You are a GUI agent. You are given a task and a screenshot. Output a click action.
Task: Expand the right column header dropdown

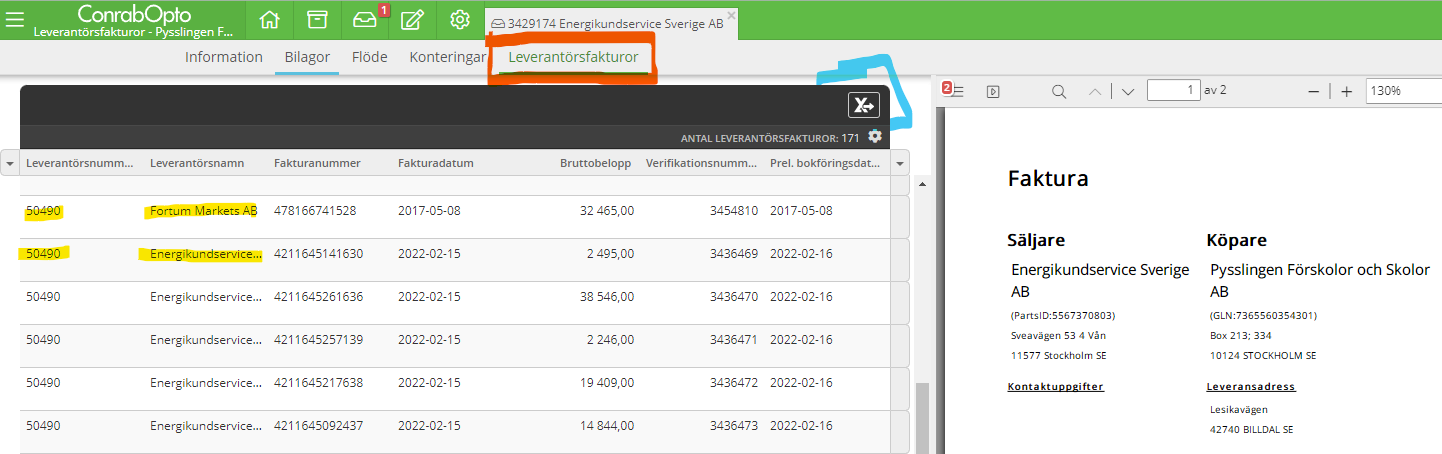900,163
